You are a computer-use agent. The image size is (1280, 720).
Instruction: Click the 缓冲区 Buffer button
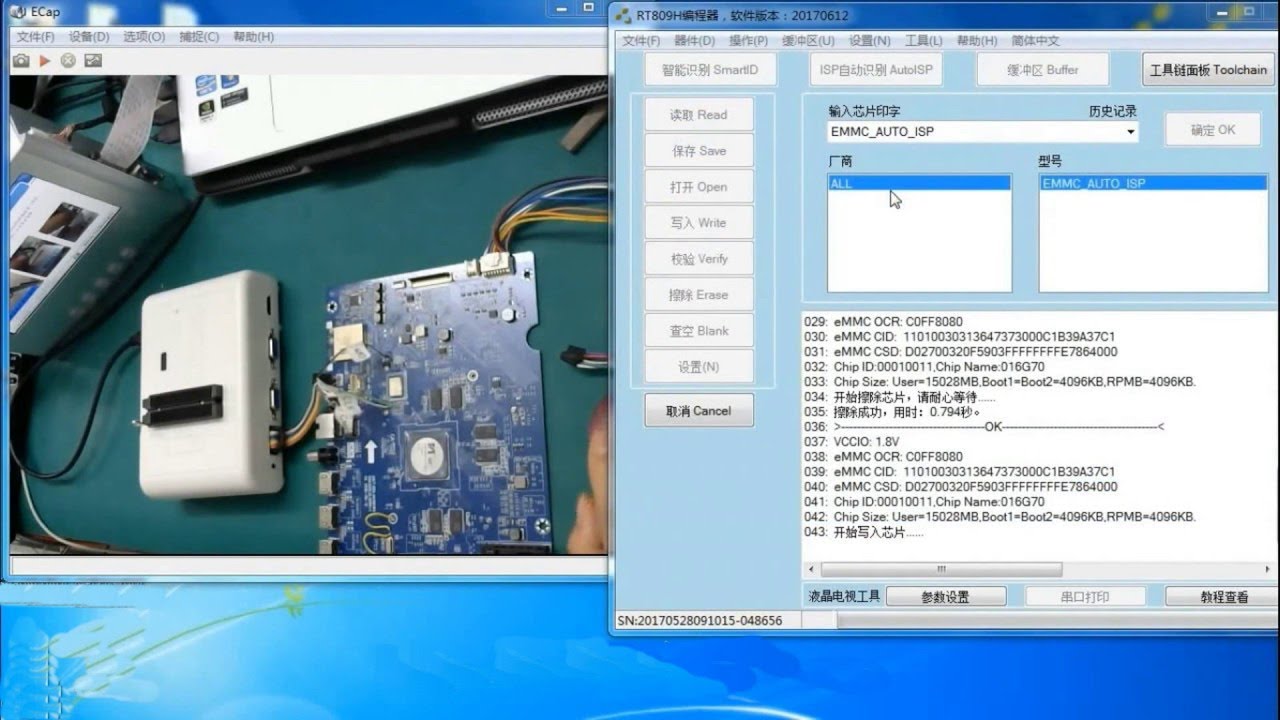click(1042, 70)
